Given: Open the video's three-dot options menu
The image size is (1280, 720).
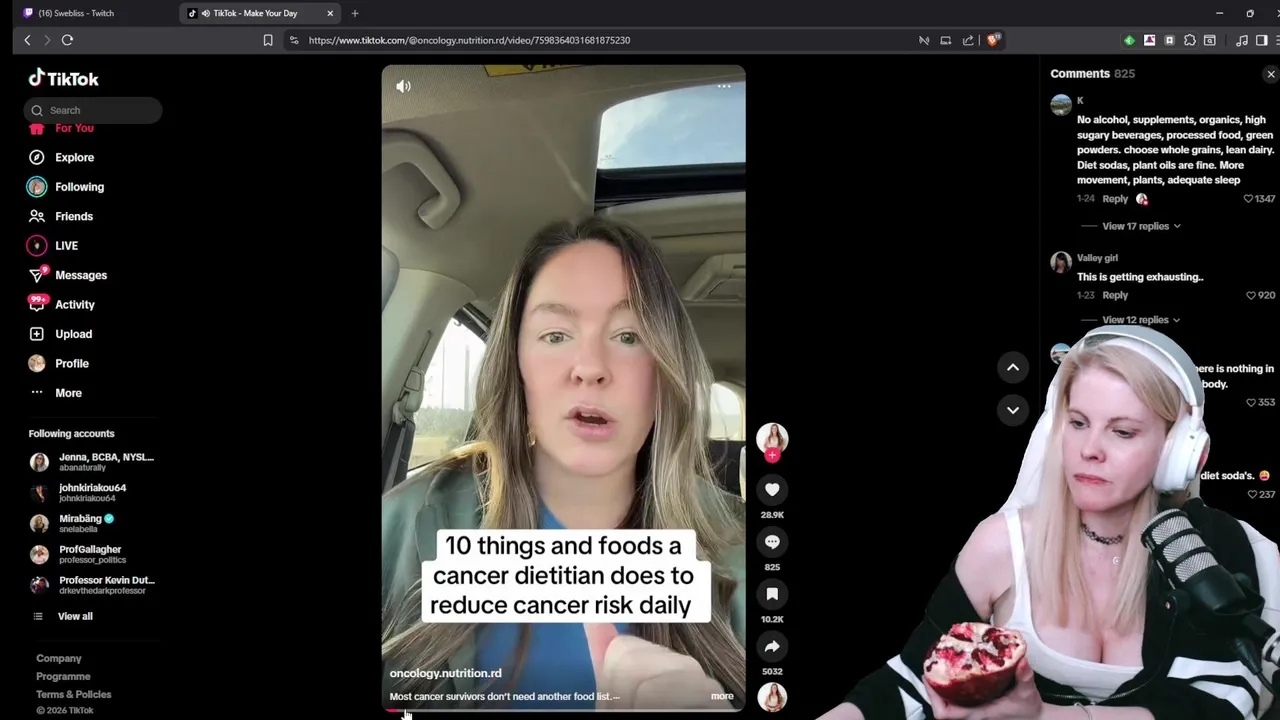Looking at the screenshot, I should 724,87.
